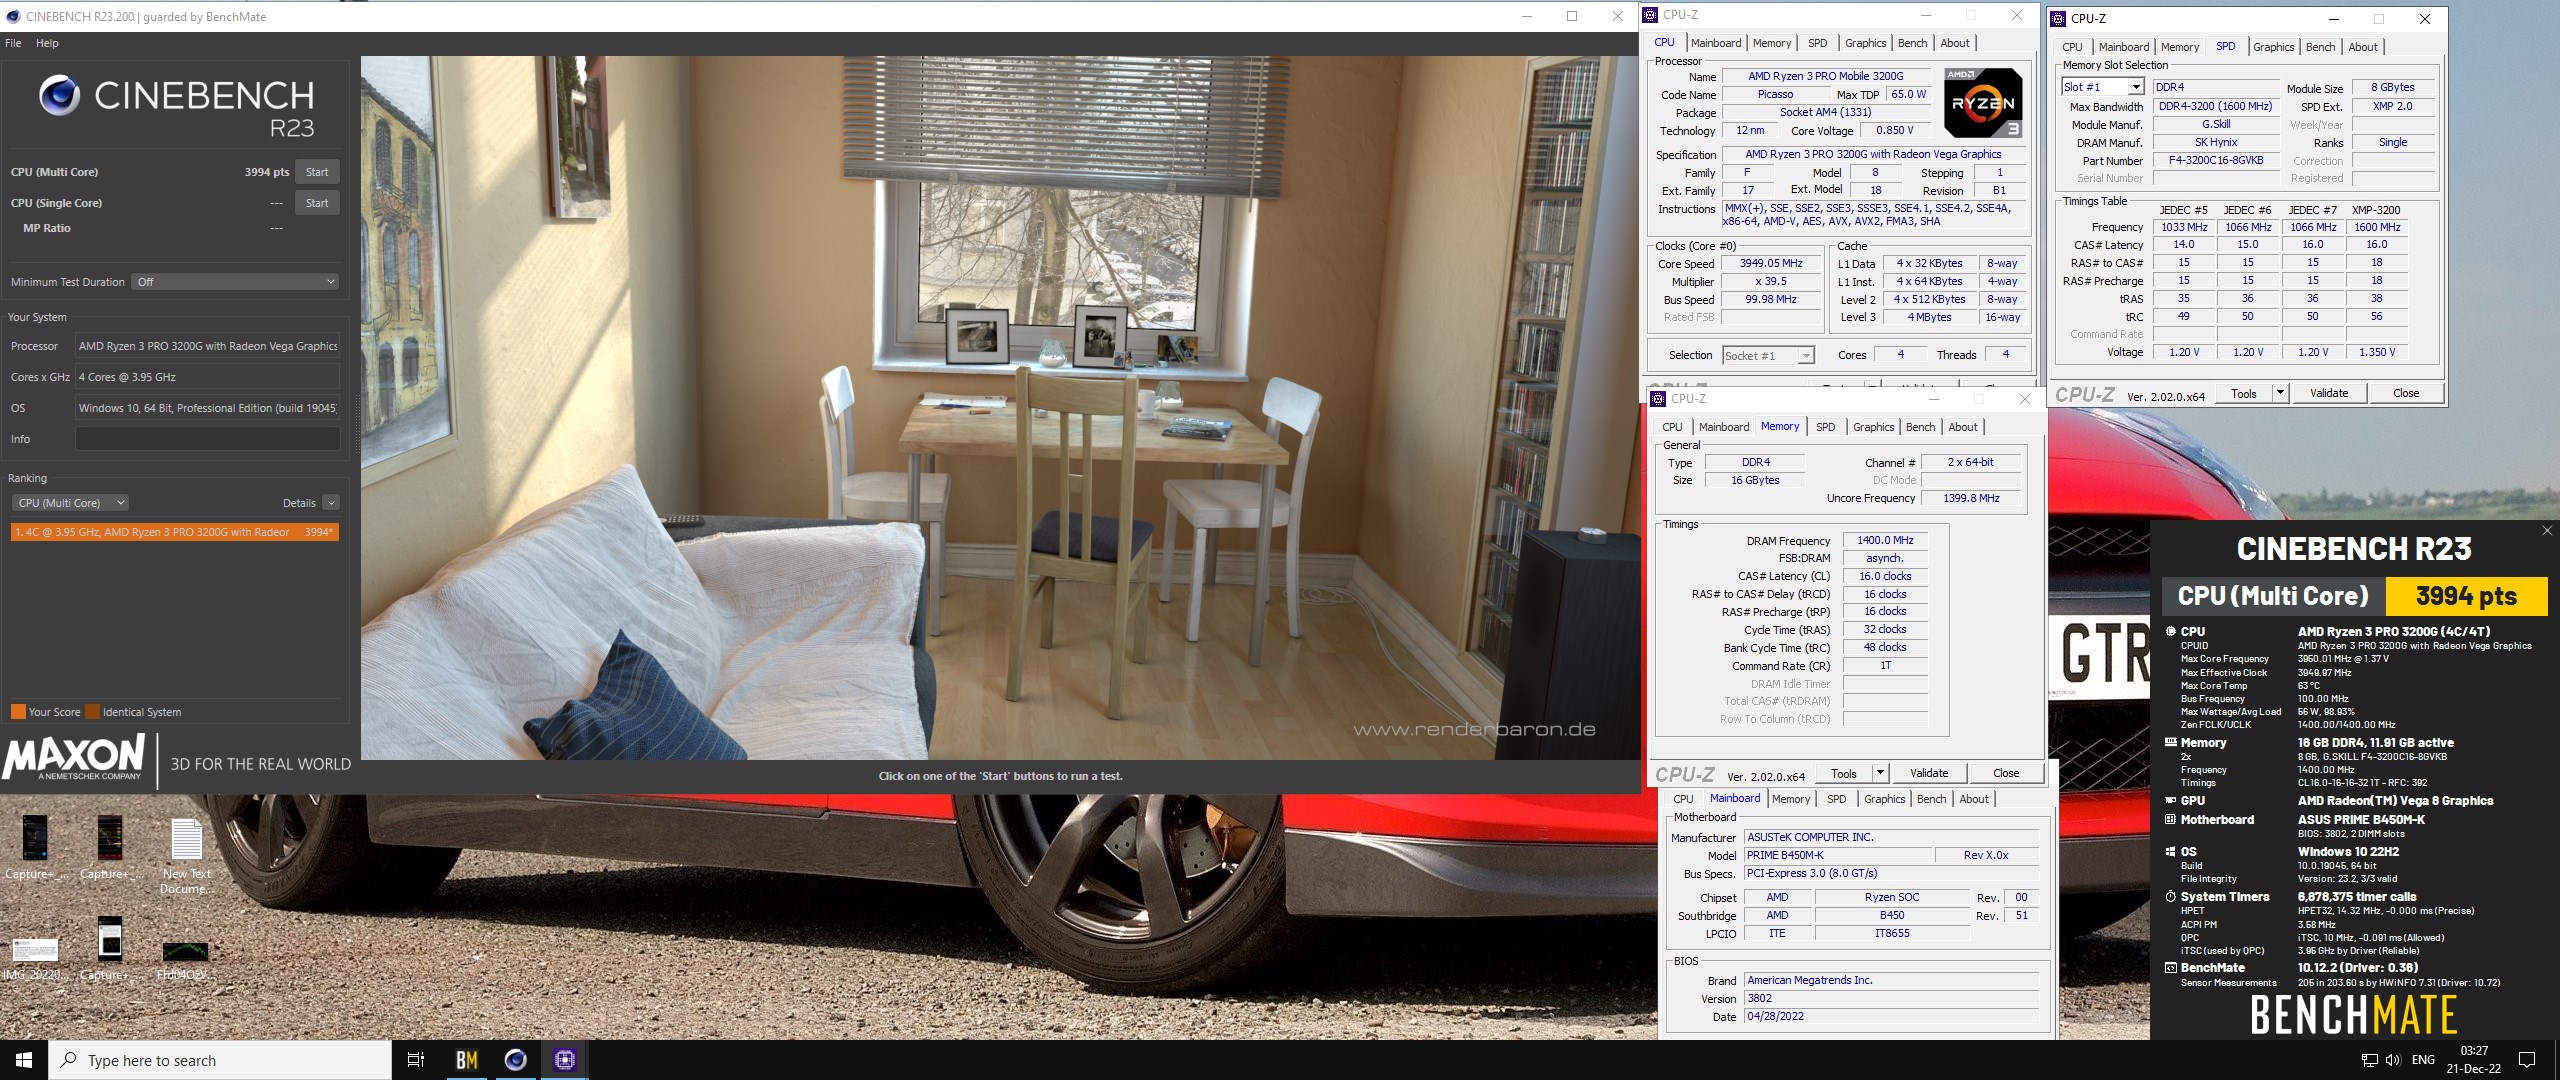Click the orange Your Score legend swatch
2560x1080 pixels.
(18, 712)
